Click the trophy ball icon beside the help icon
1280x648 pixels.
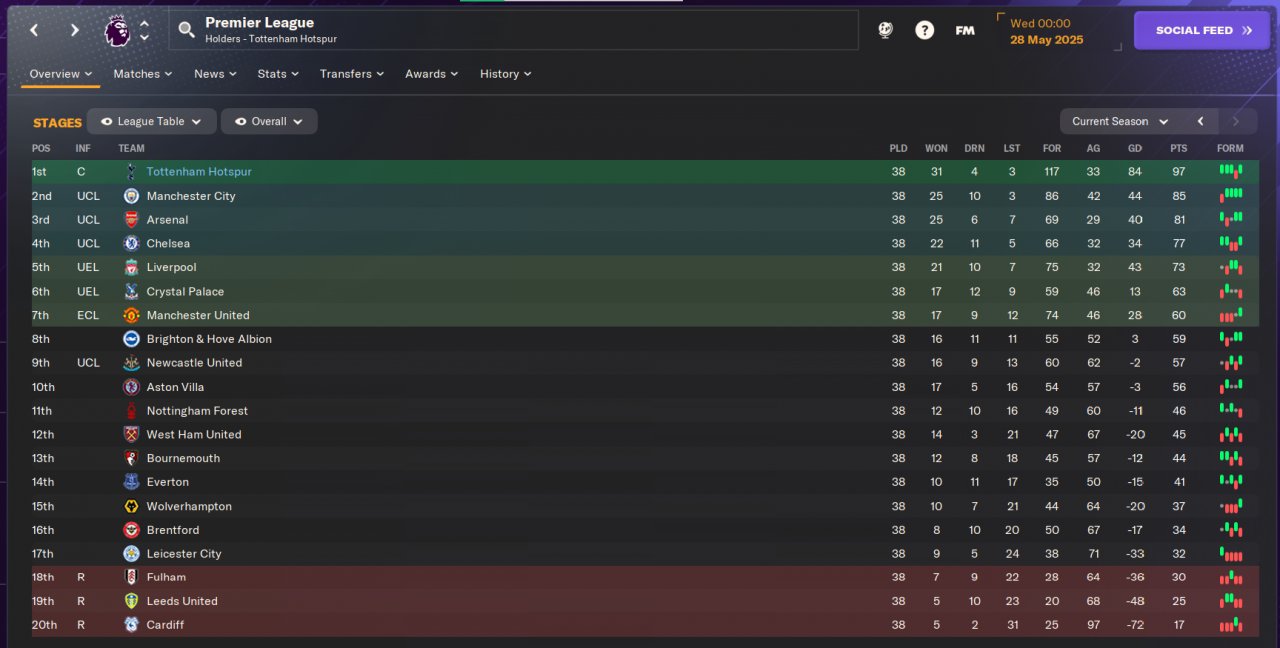pos(885,30)
